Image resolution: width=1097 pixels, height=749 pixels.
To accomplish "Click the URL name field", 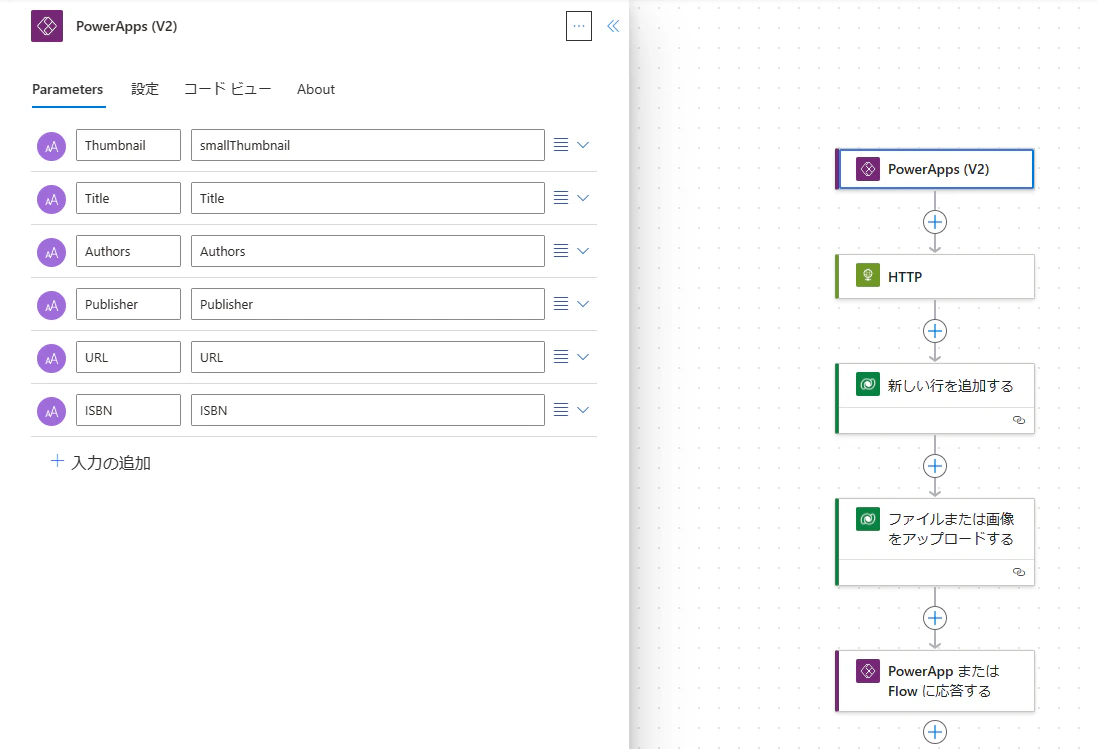I will point(128,357).
